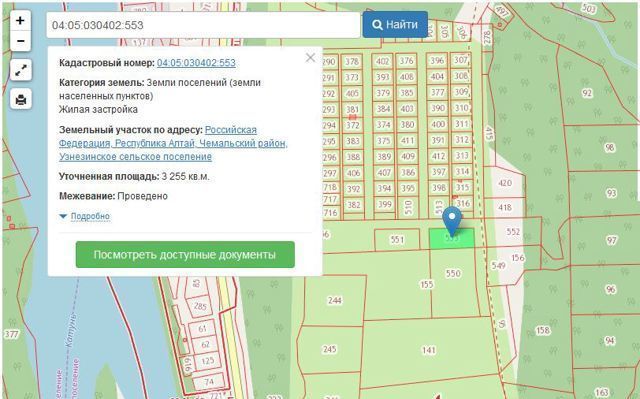Select parcel 244 on the map
This screenshot has height=399, width=640.
pyautogui.click(x=334, y=301)
